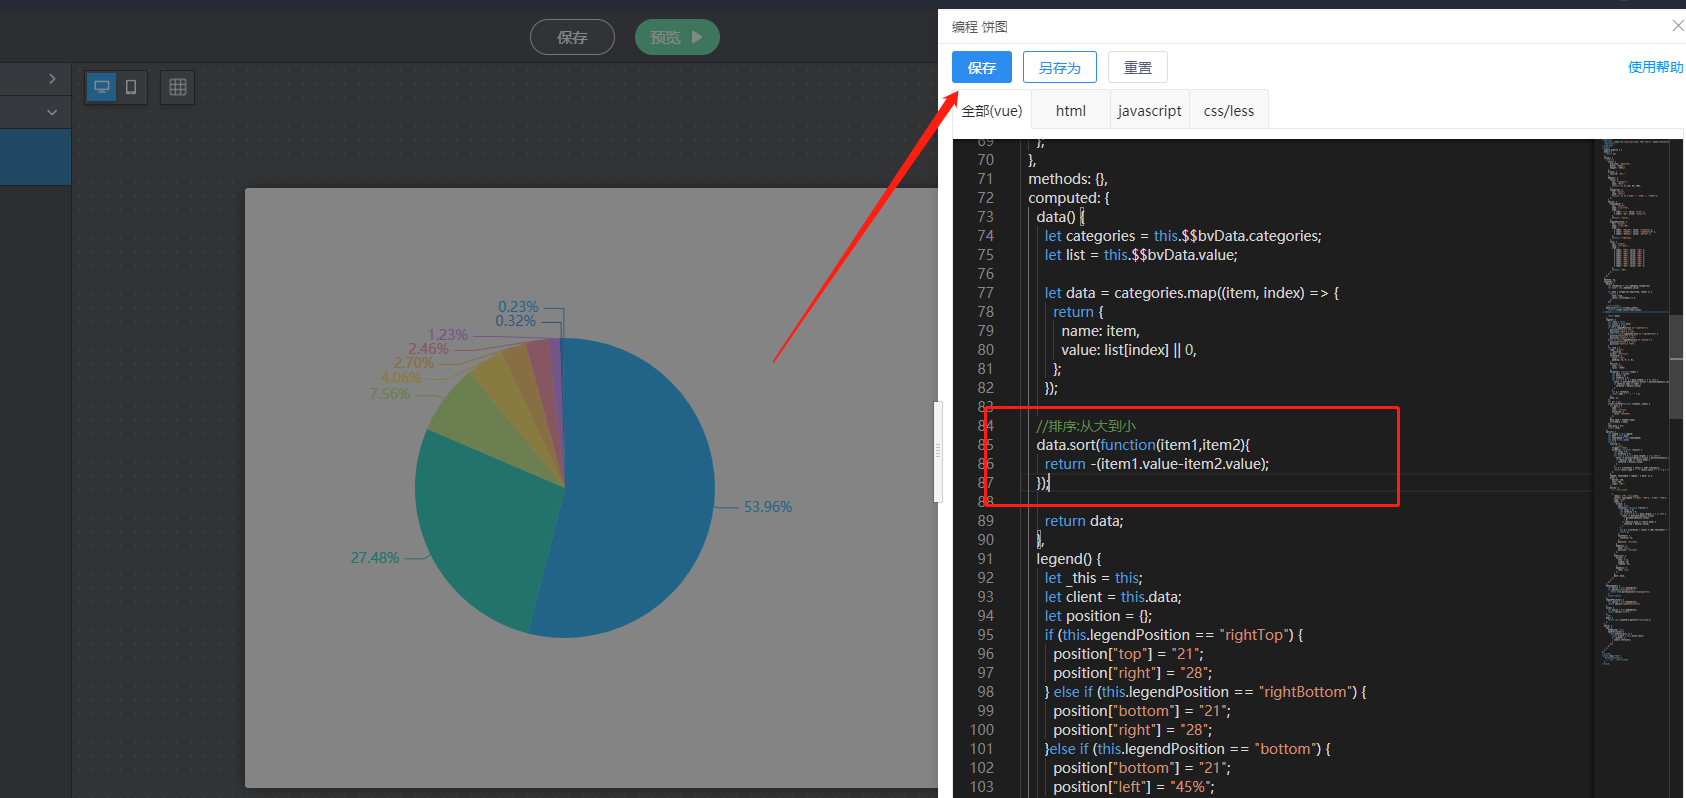Image resolution: width=1686 pixels, height=798 pixels.
Task: Click line 'let categories = this.$$bvData.categories;'
Action: tap(1183, 236)
